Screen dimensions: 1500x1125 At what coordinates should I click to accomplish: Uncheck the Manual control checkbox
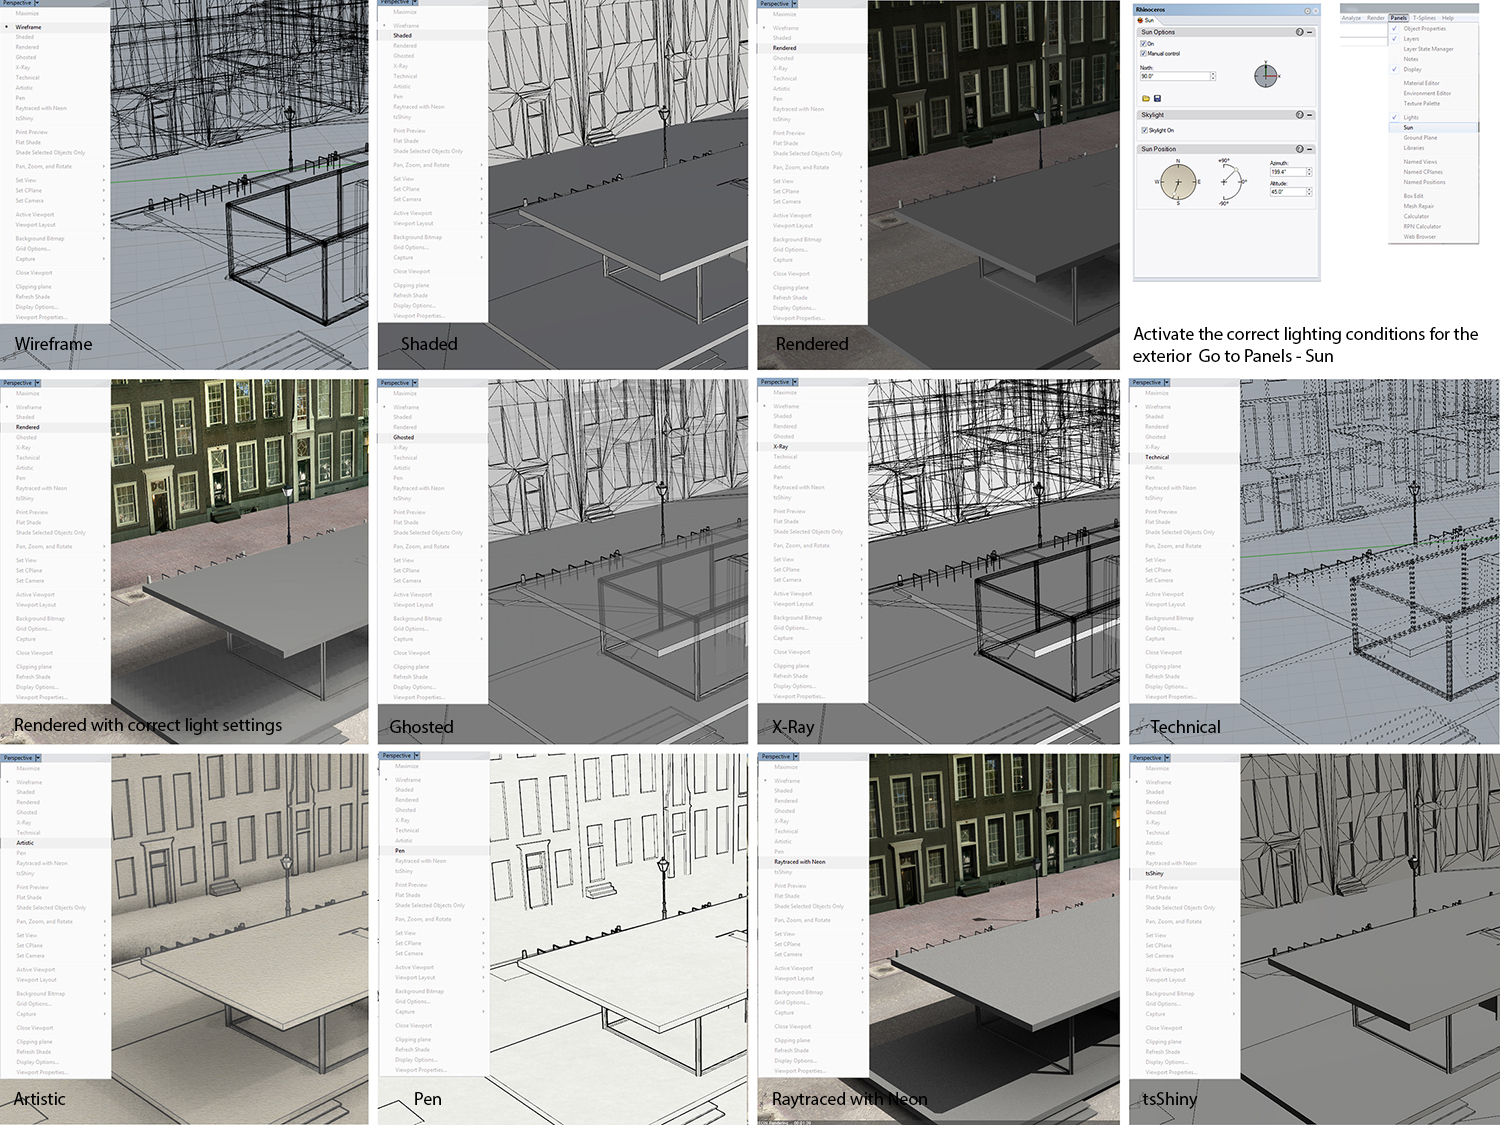(1144, 54)
